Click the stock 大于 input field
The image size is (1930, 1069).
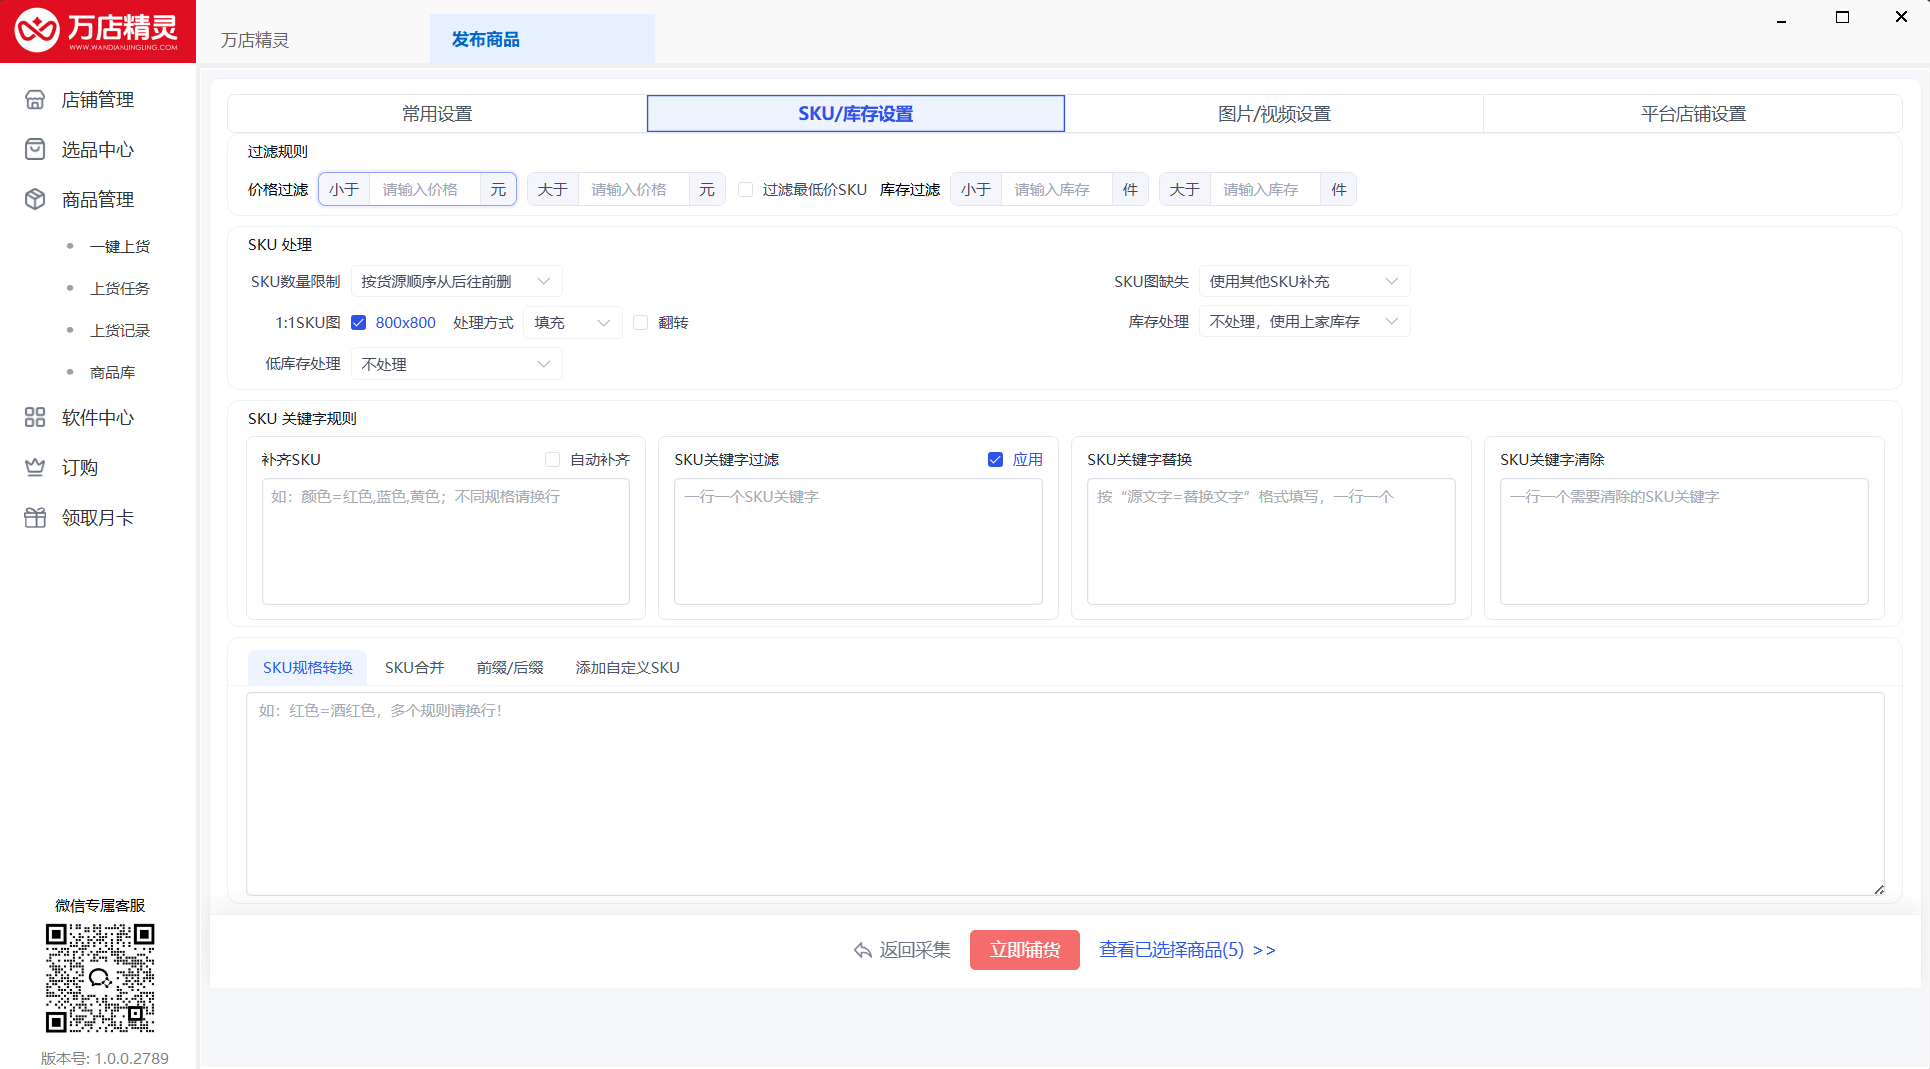tap(1265, 190)
